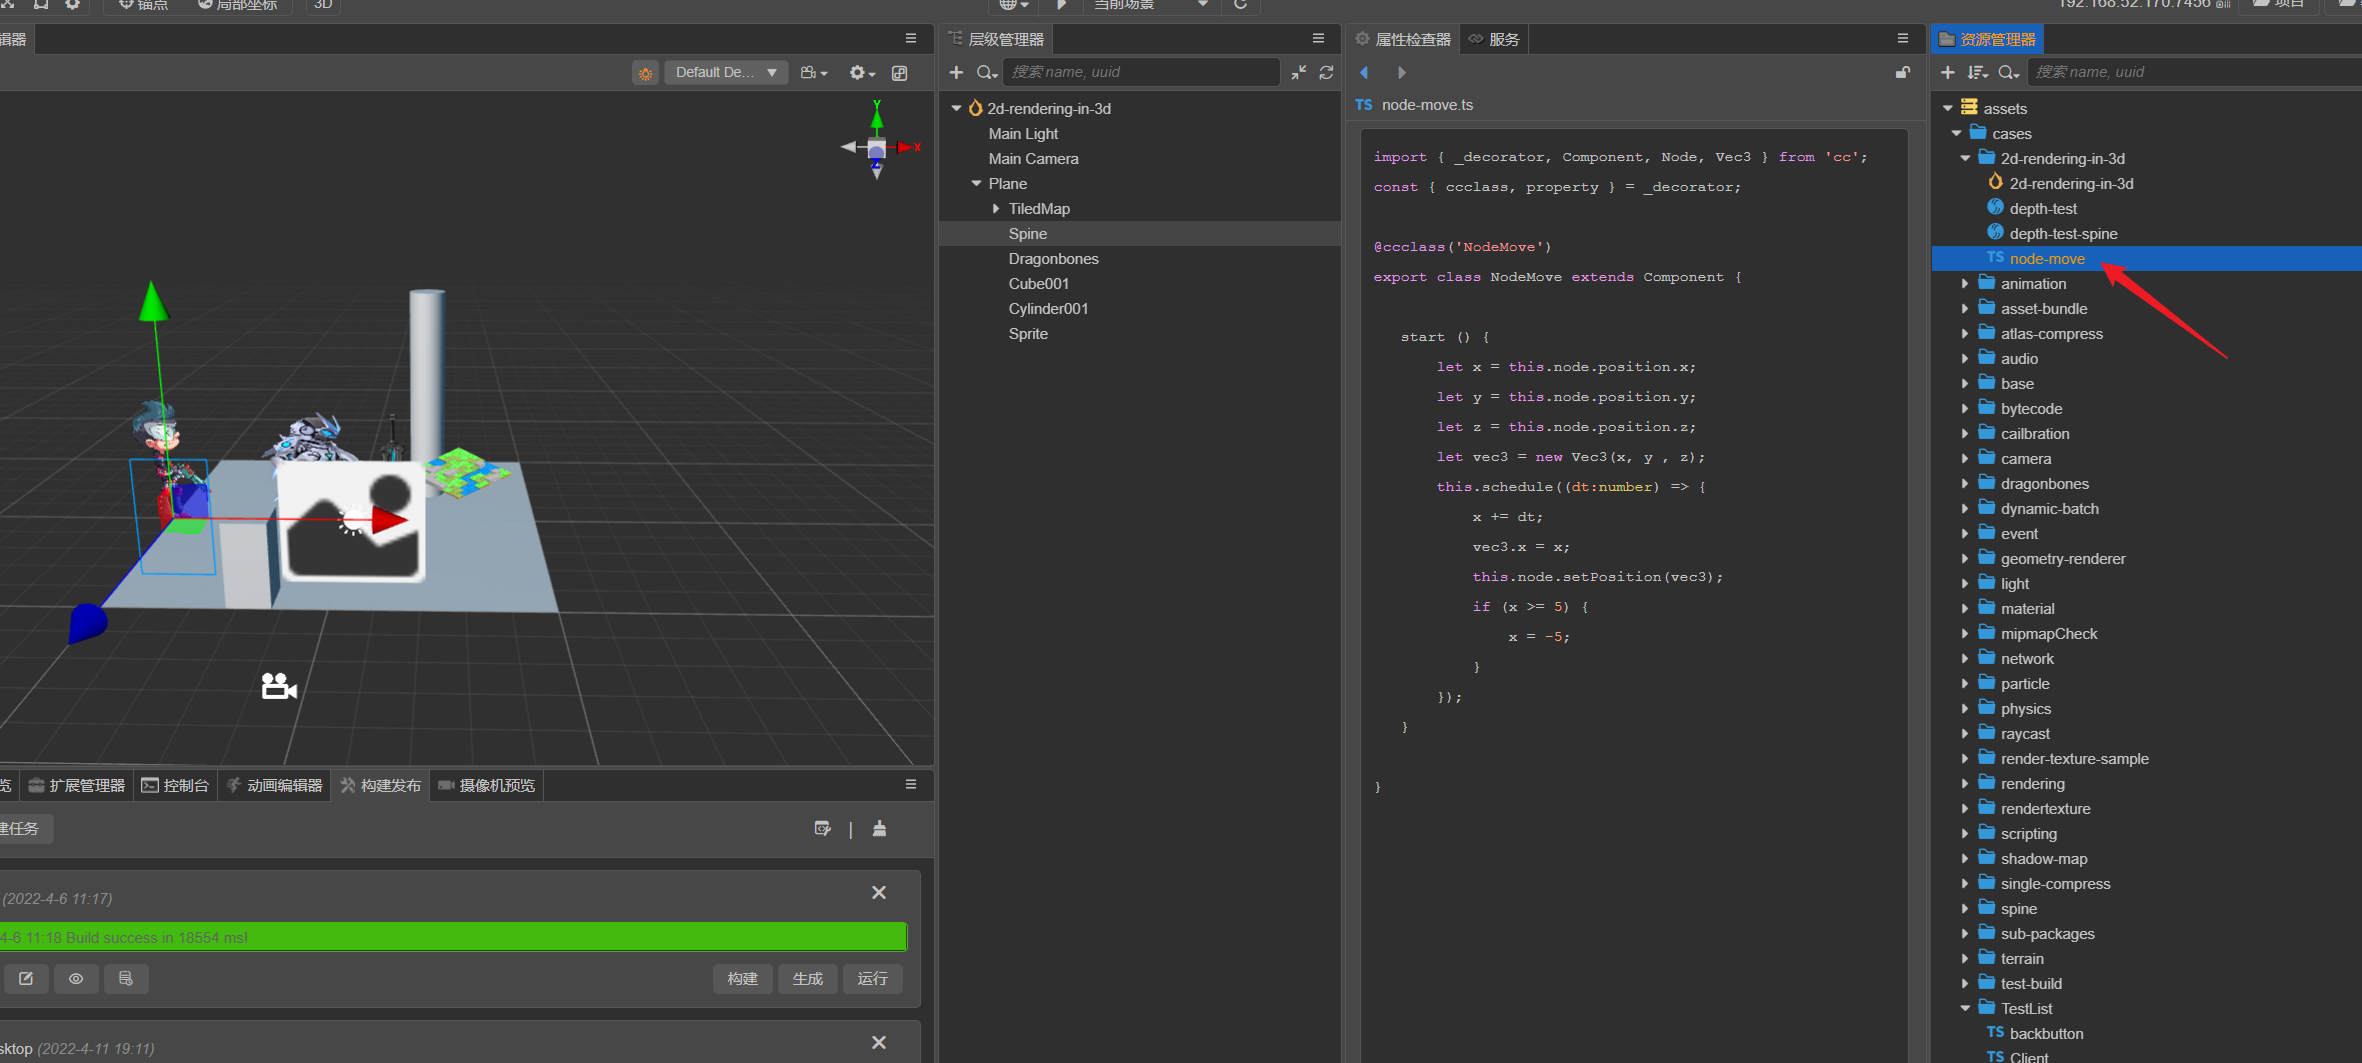Click the scene light icon in the viewport toolbar

point(645,73)
